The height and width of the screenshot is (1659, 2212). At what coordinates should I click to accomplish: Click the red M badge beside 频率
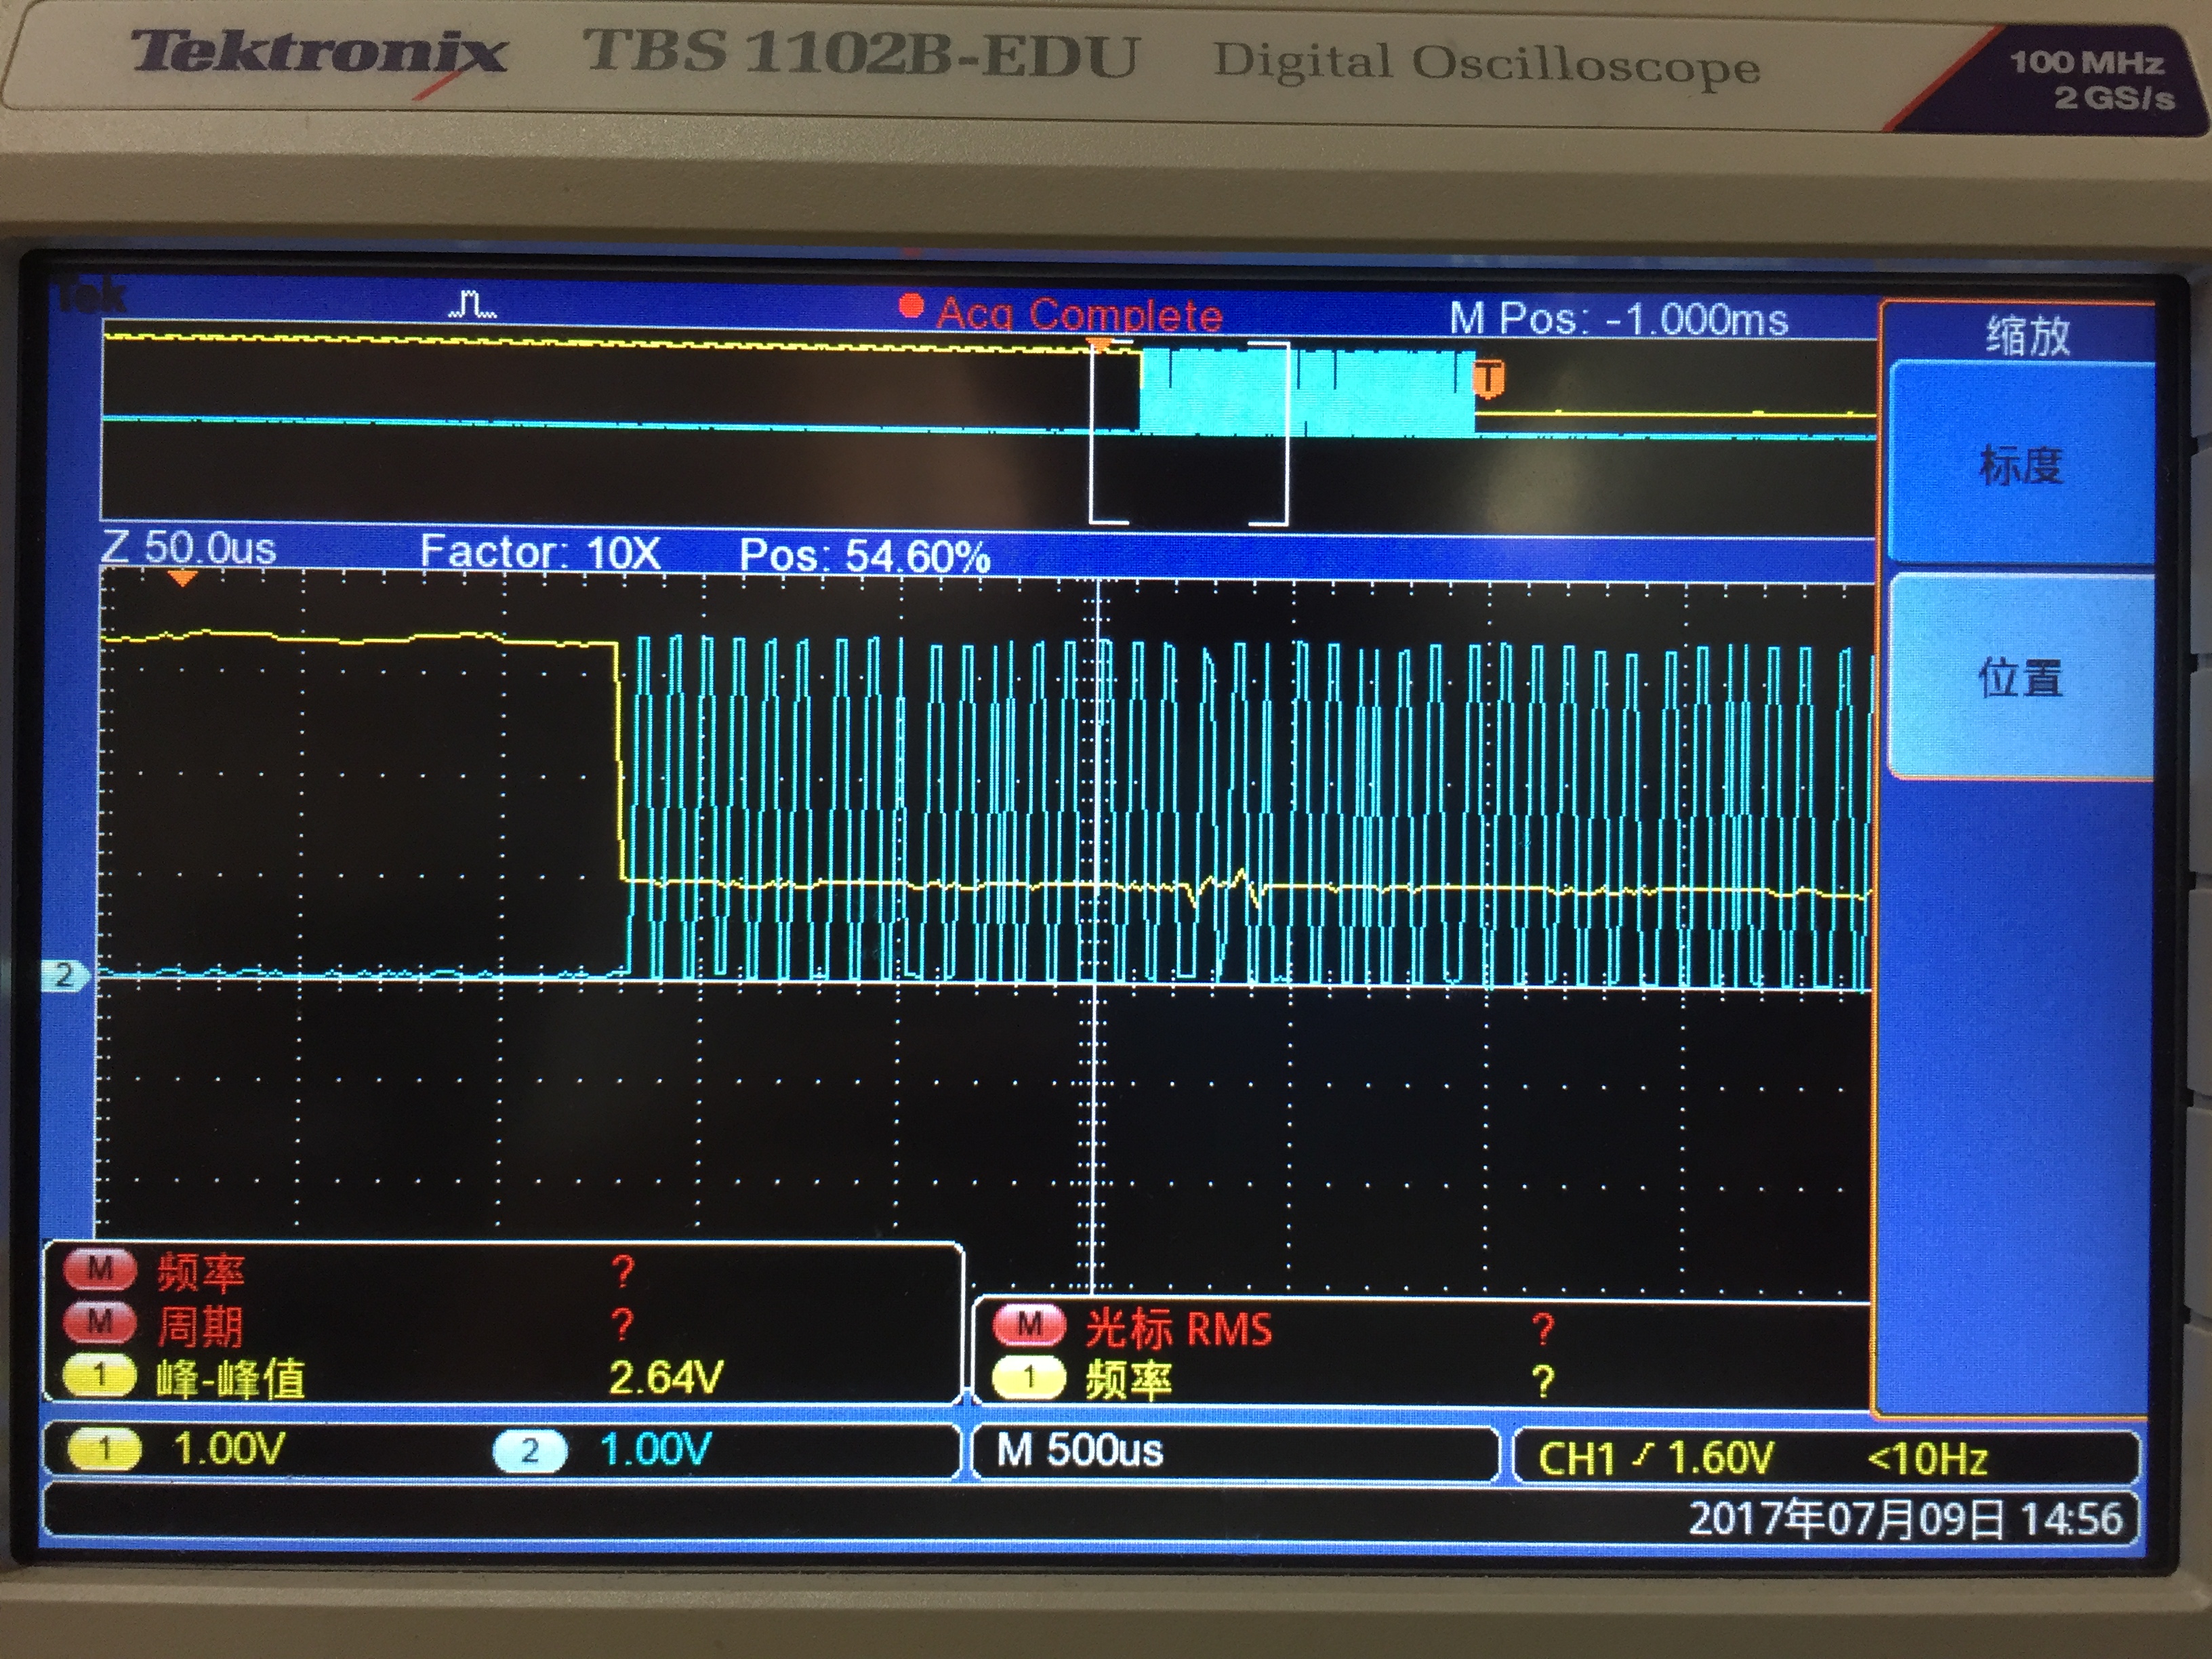(99, 1270)
